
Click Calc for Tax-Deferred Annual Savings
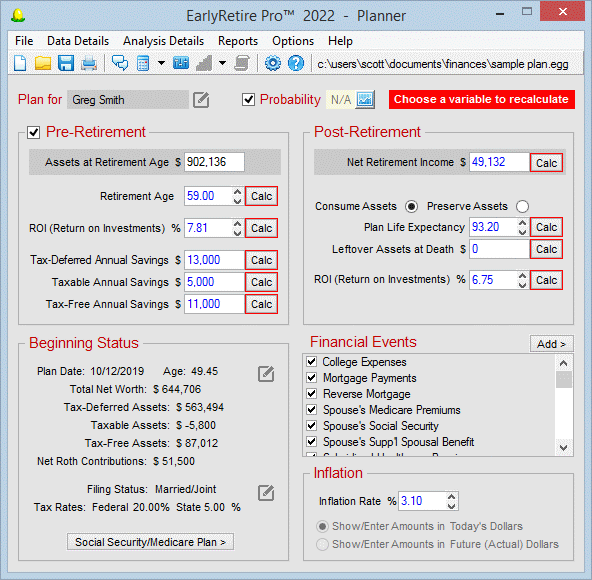[261, 260]
